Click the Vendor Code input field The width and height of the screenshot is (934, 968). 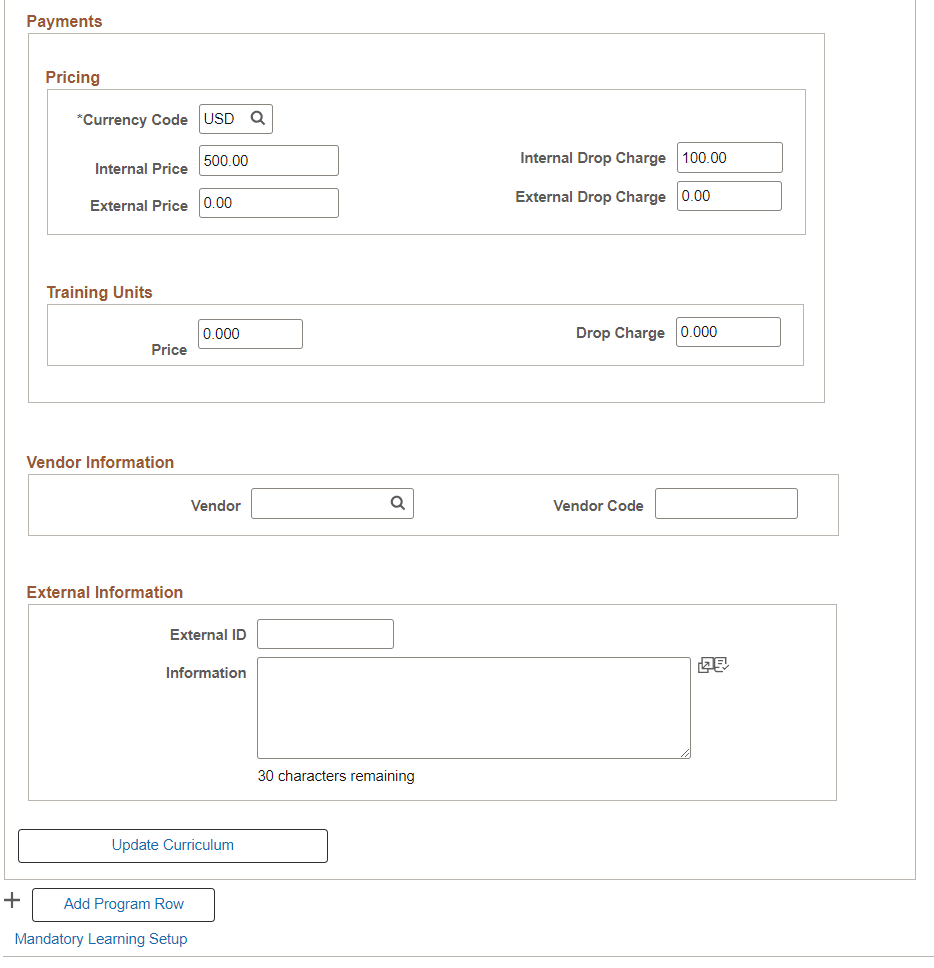[726, 504]
